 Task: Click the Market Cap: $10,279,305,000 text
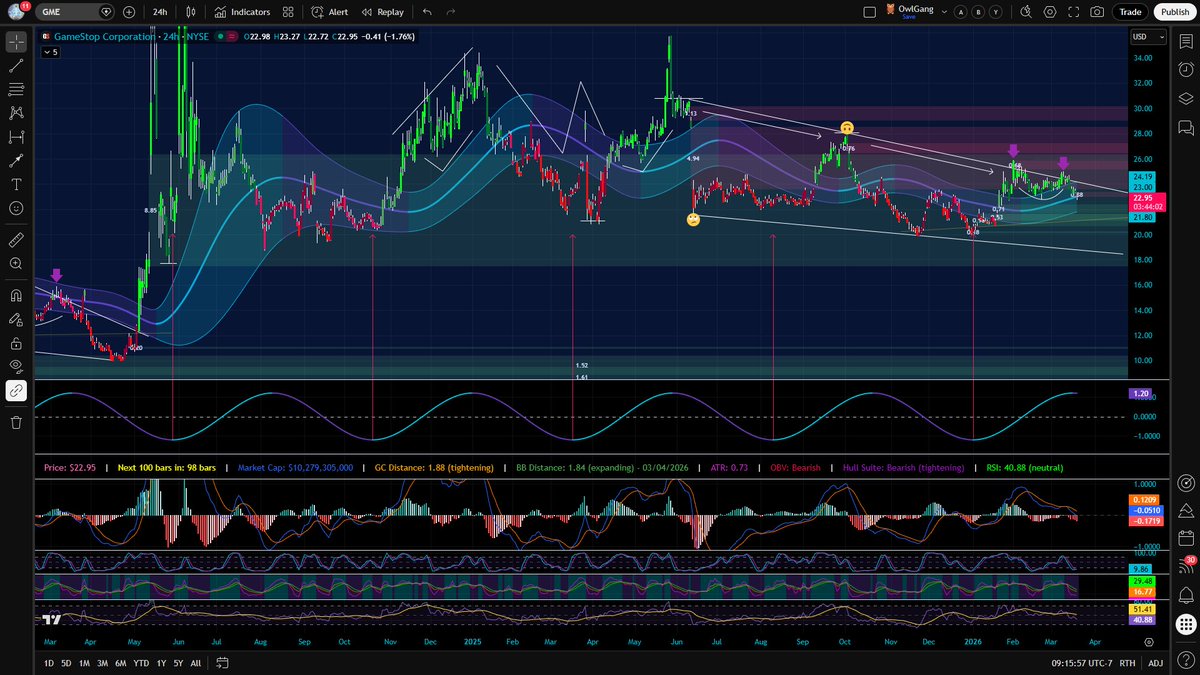[296, 467]
